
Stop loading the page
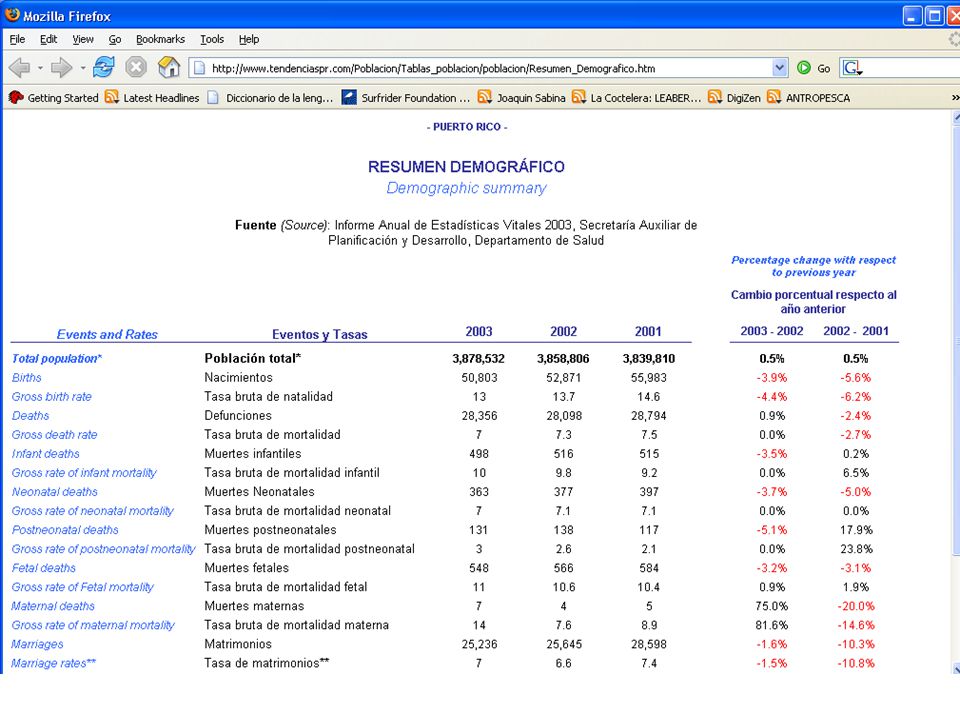[x=136, y=67]
